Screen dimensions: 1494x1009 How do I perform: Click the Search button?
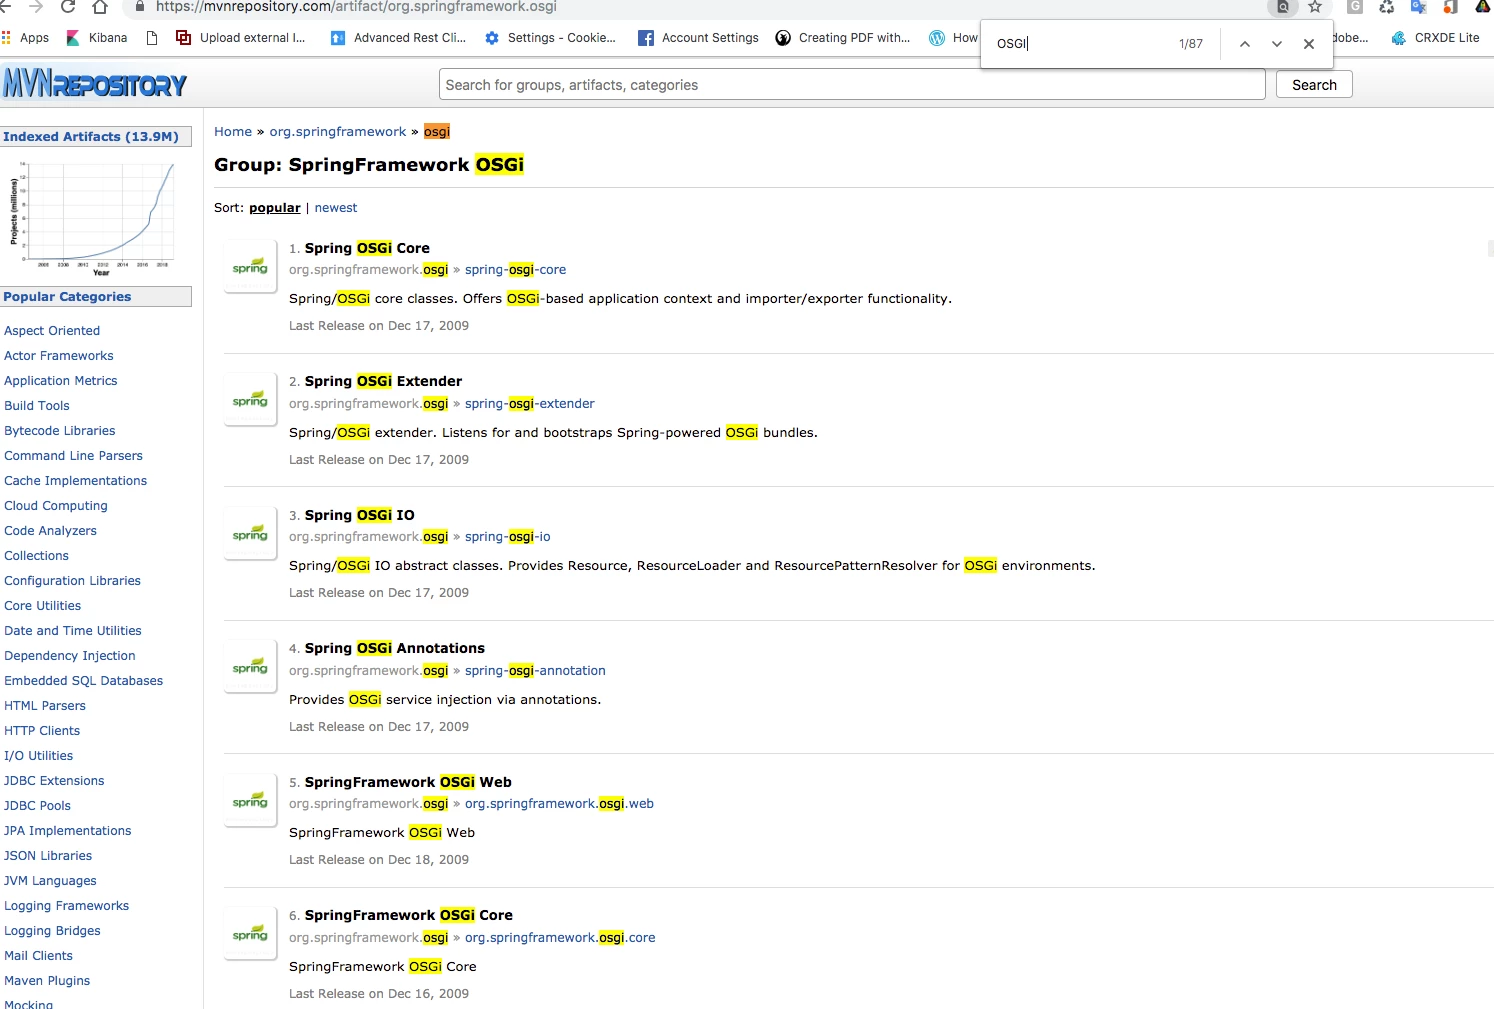pos(1314,85)
